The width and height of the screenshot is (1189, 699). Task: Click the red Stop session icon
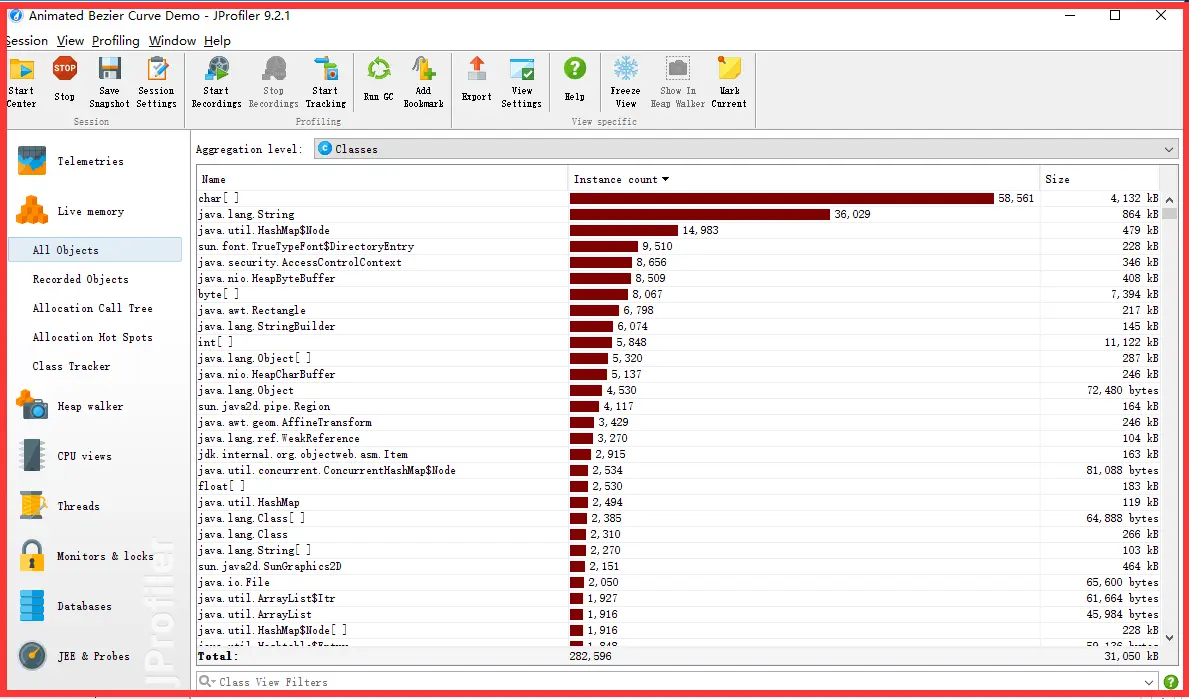64,69
